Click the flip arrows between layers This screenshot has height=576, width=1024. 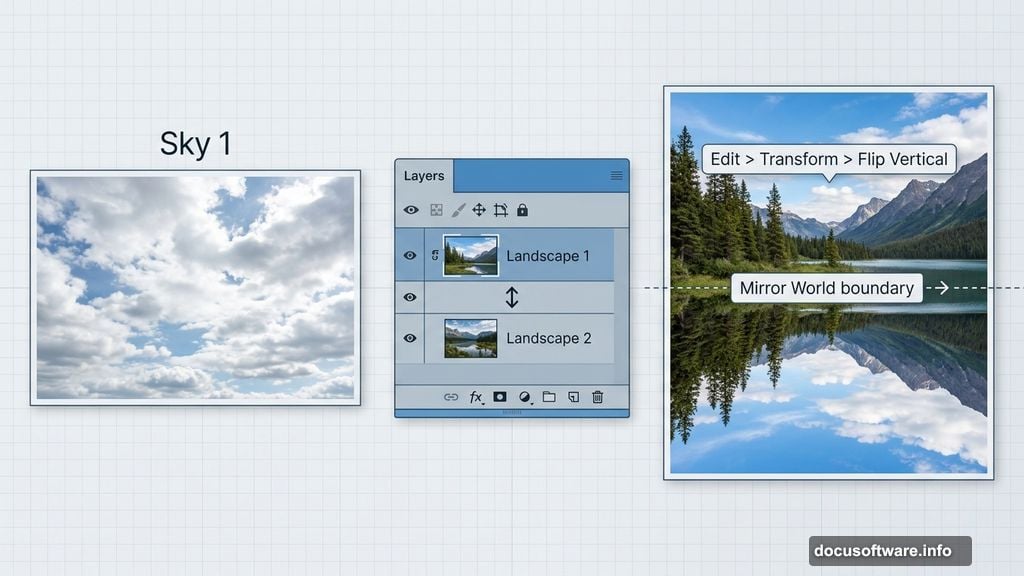pyautogui.click(x=513, y=297)
